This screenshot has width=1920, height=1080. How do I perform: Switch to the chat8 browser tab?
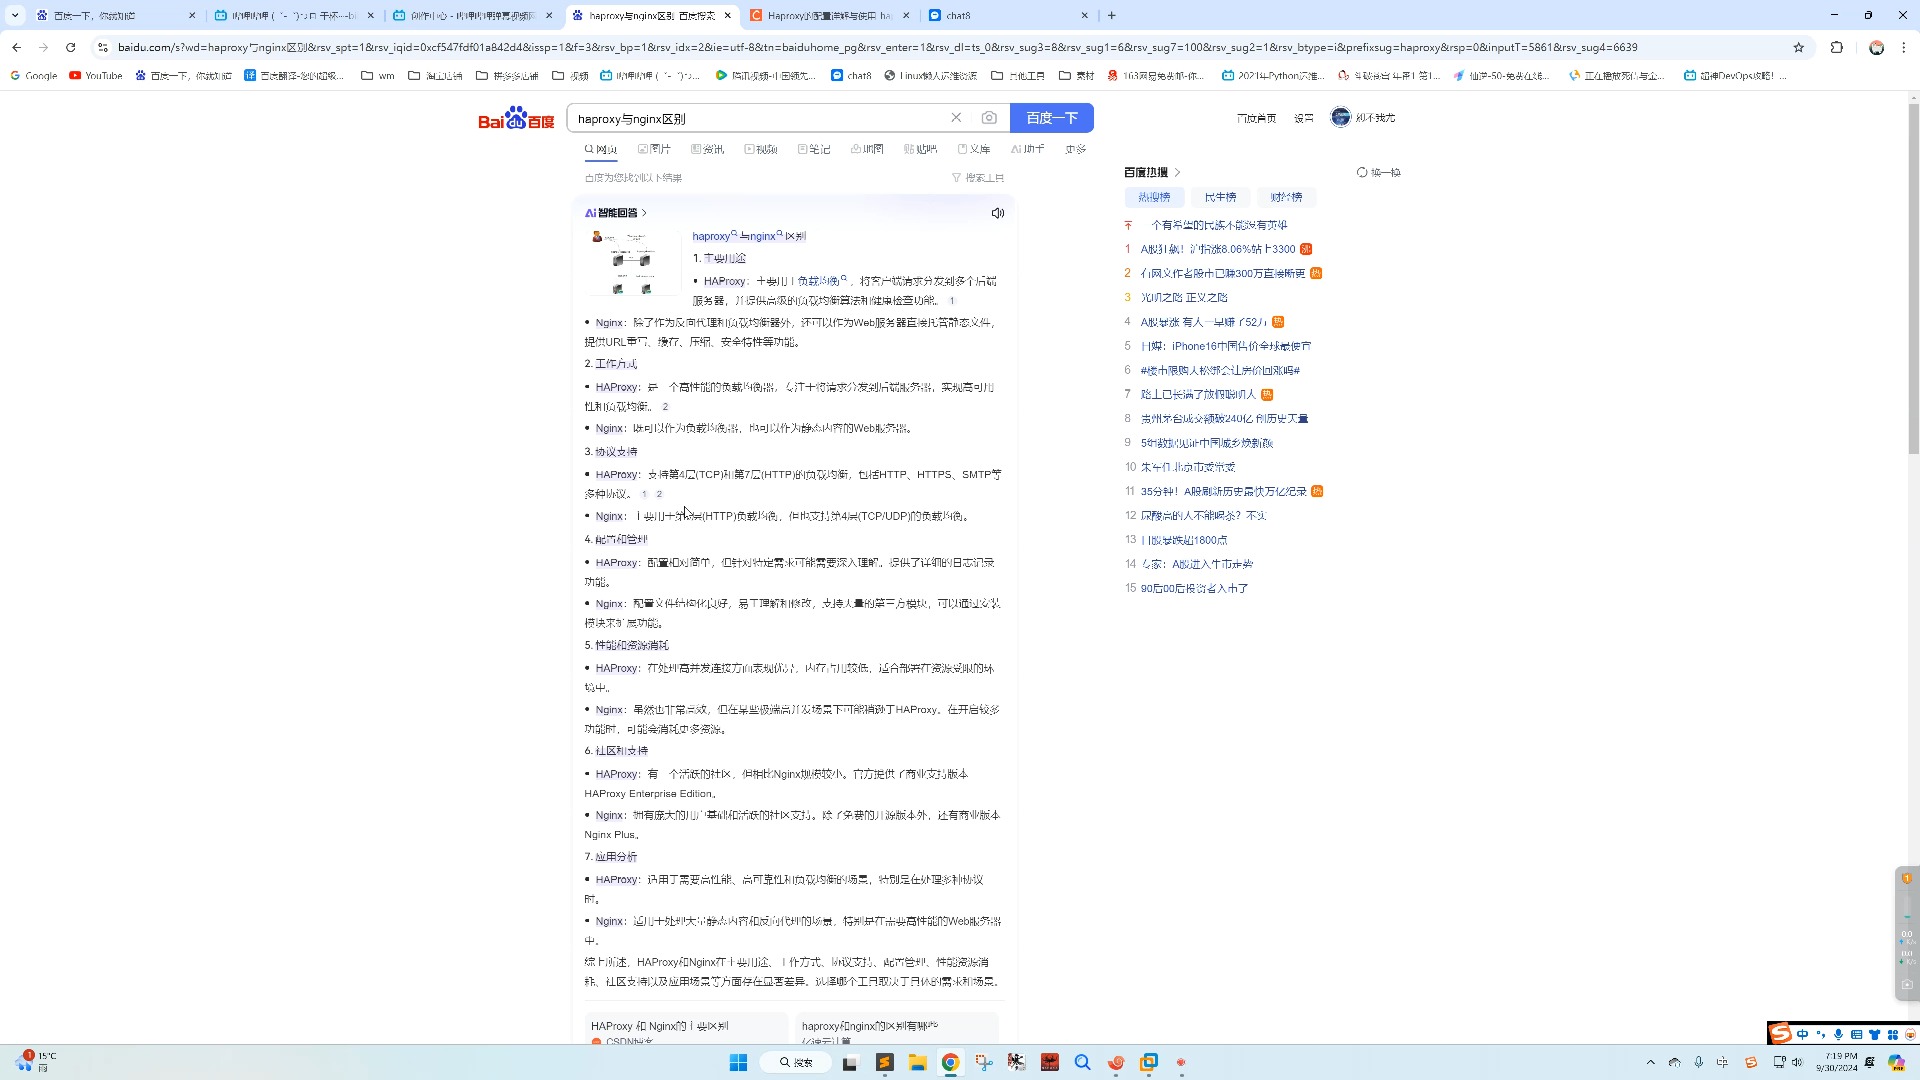tap(1009, 15)
